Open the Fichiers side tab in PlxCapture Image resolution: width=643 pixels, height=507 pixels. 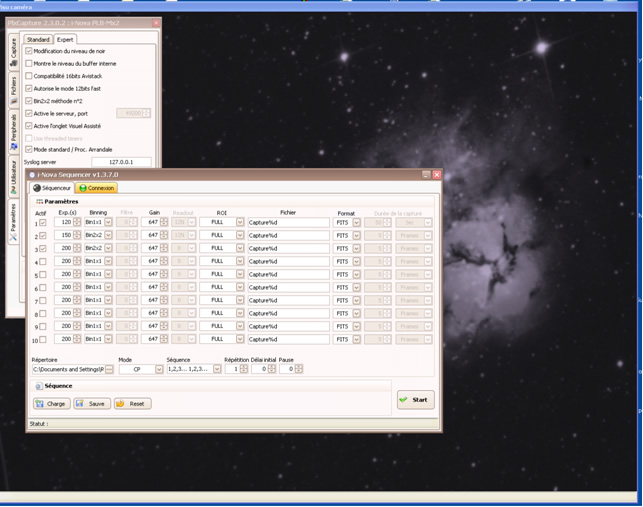[14, 90]
